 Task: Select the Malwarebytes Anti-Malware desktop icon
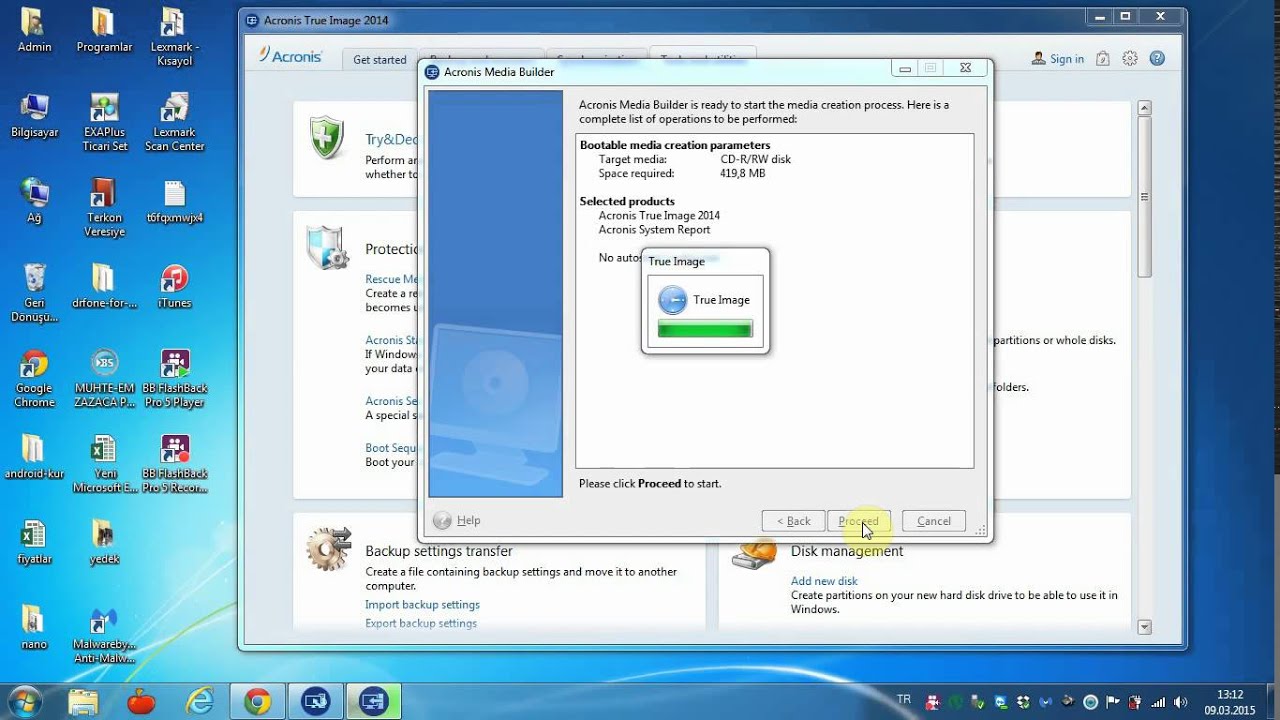click(104, 636)
